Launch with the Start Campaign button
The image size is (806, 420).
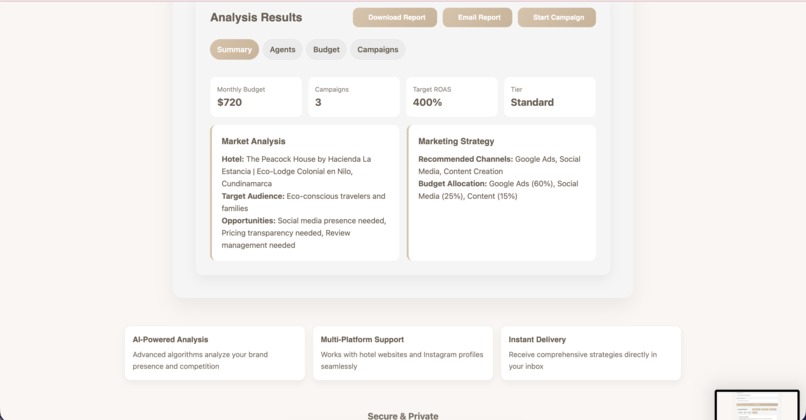(557, 17)
